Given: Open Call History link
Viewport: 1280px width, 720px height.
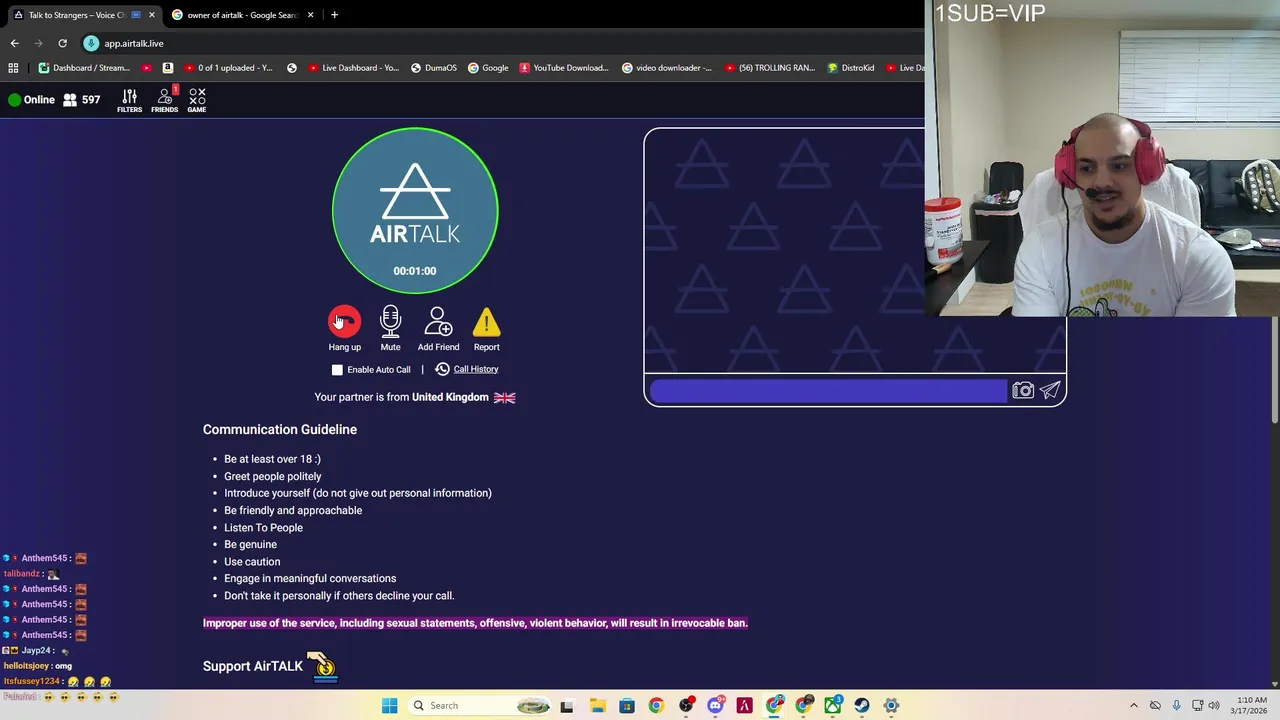Looking at the screenshot, I should click(475, 369).
